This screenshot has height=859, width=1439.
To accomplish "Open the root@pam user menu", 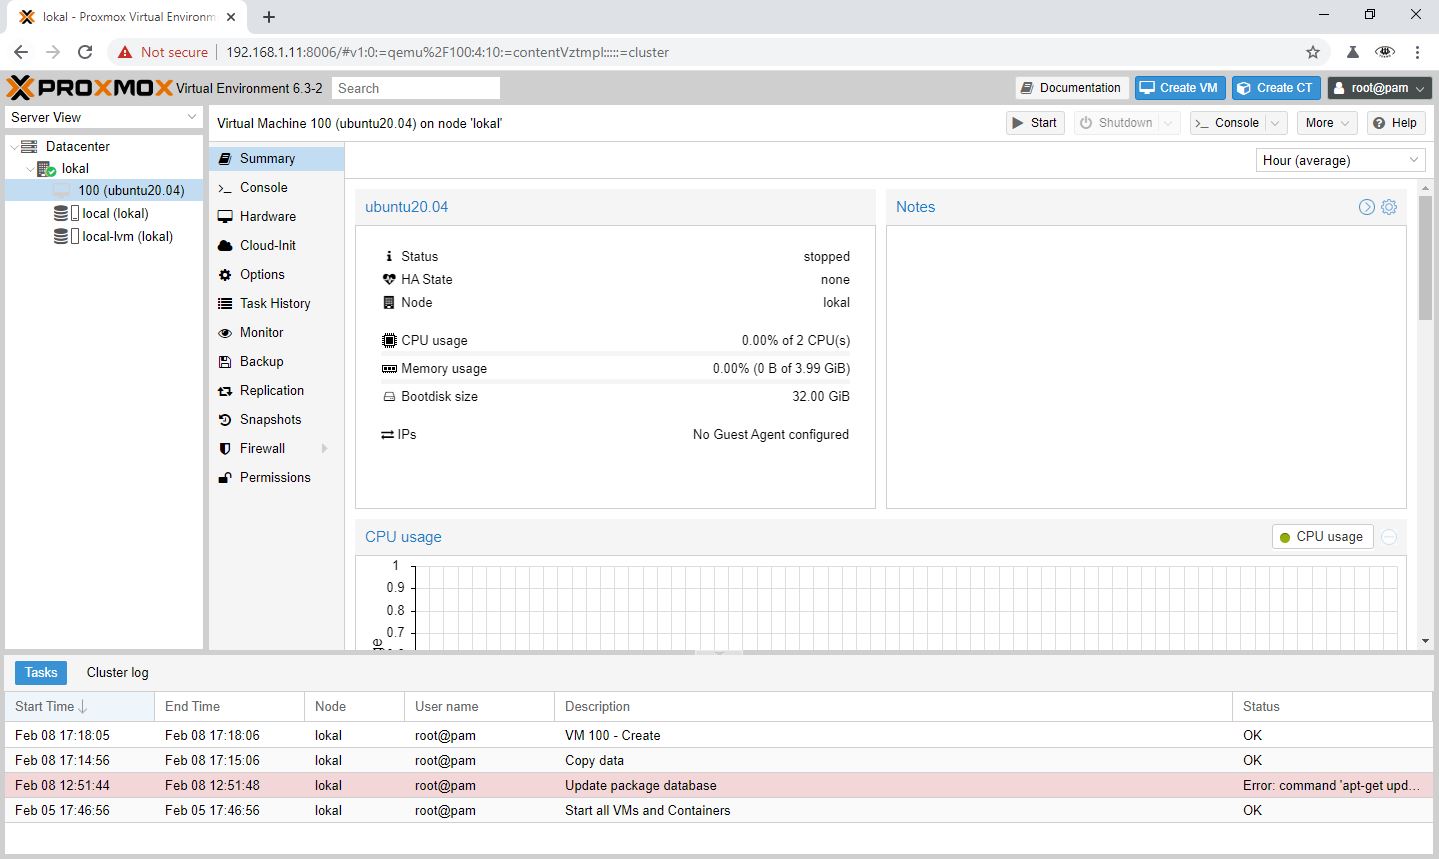I will pos(1379,88).
